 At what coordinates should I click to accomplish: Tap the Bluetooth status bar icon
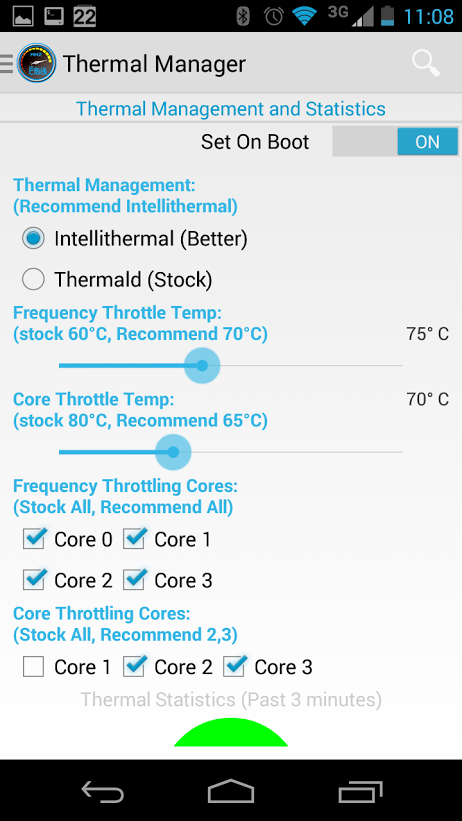(x=243, y=16)
